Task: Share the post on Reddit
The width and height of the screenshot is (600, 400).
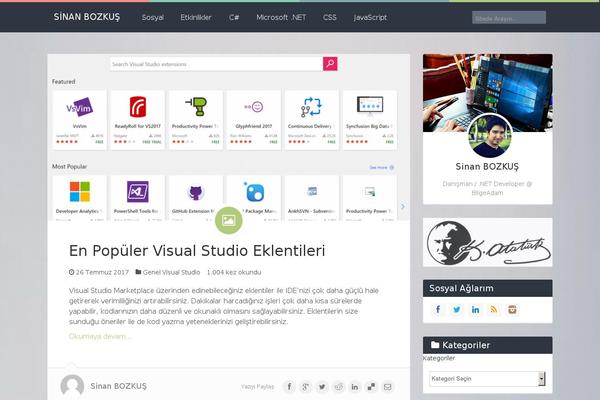Action: pos(339,387)
